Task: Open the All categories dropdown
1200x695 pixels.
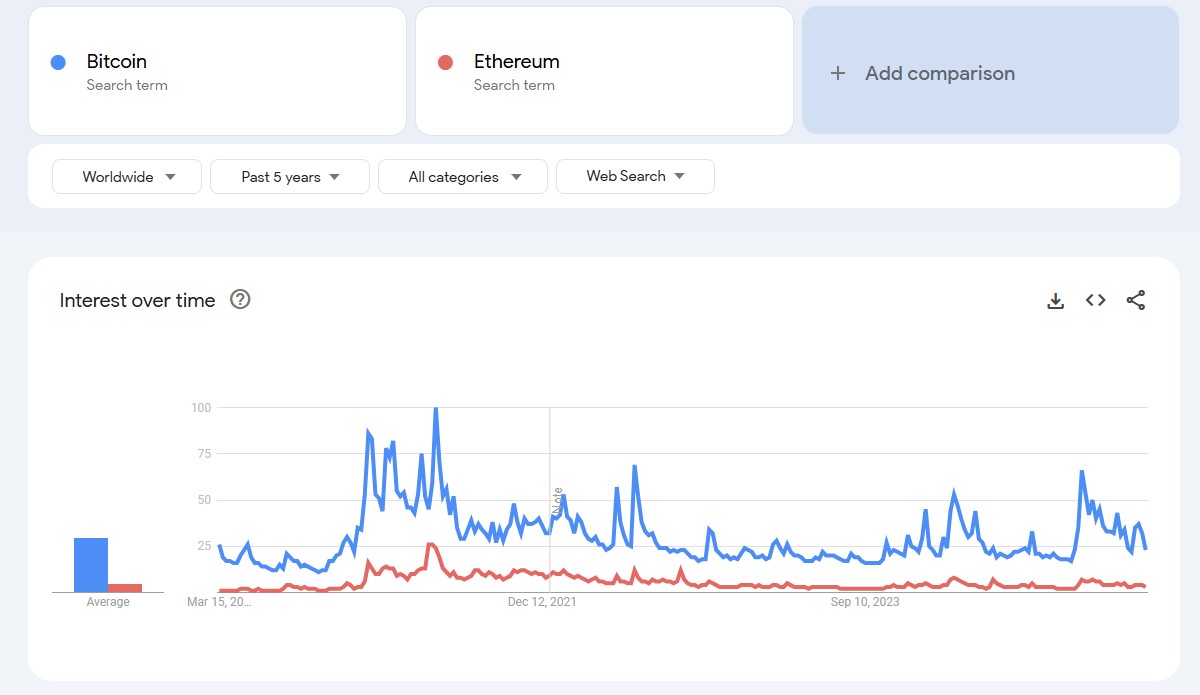Action: click(x=462, y=176)
